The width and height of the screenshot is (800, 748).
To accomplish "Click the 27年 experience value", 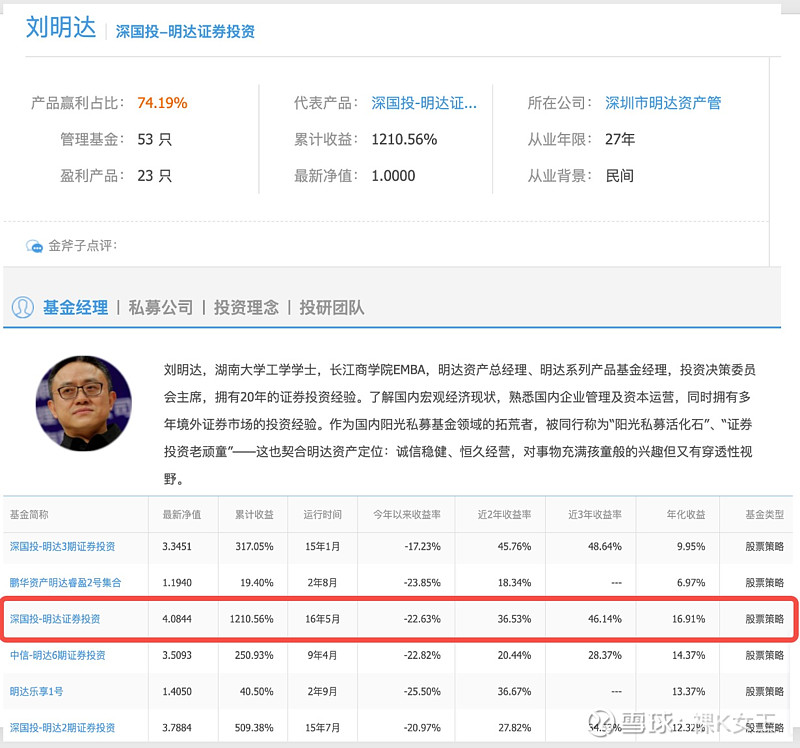I will 620,139.
